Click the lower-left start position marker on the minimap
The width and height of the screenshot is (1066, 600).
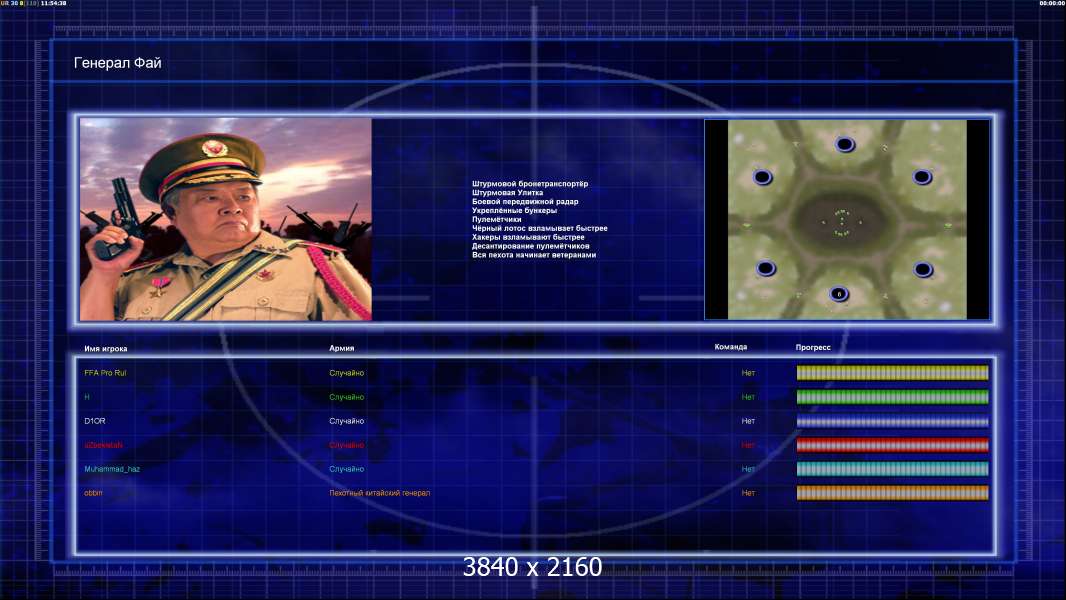point(766,268)
